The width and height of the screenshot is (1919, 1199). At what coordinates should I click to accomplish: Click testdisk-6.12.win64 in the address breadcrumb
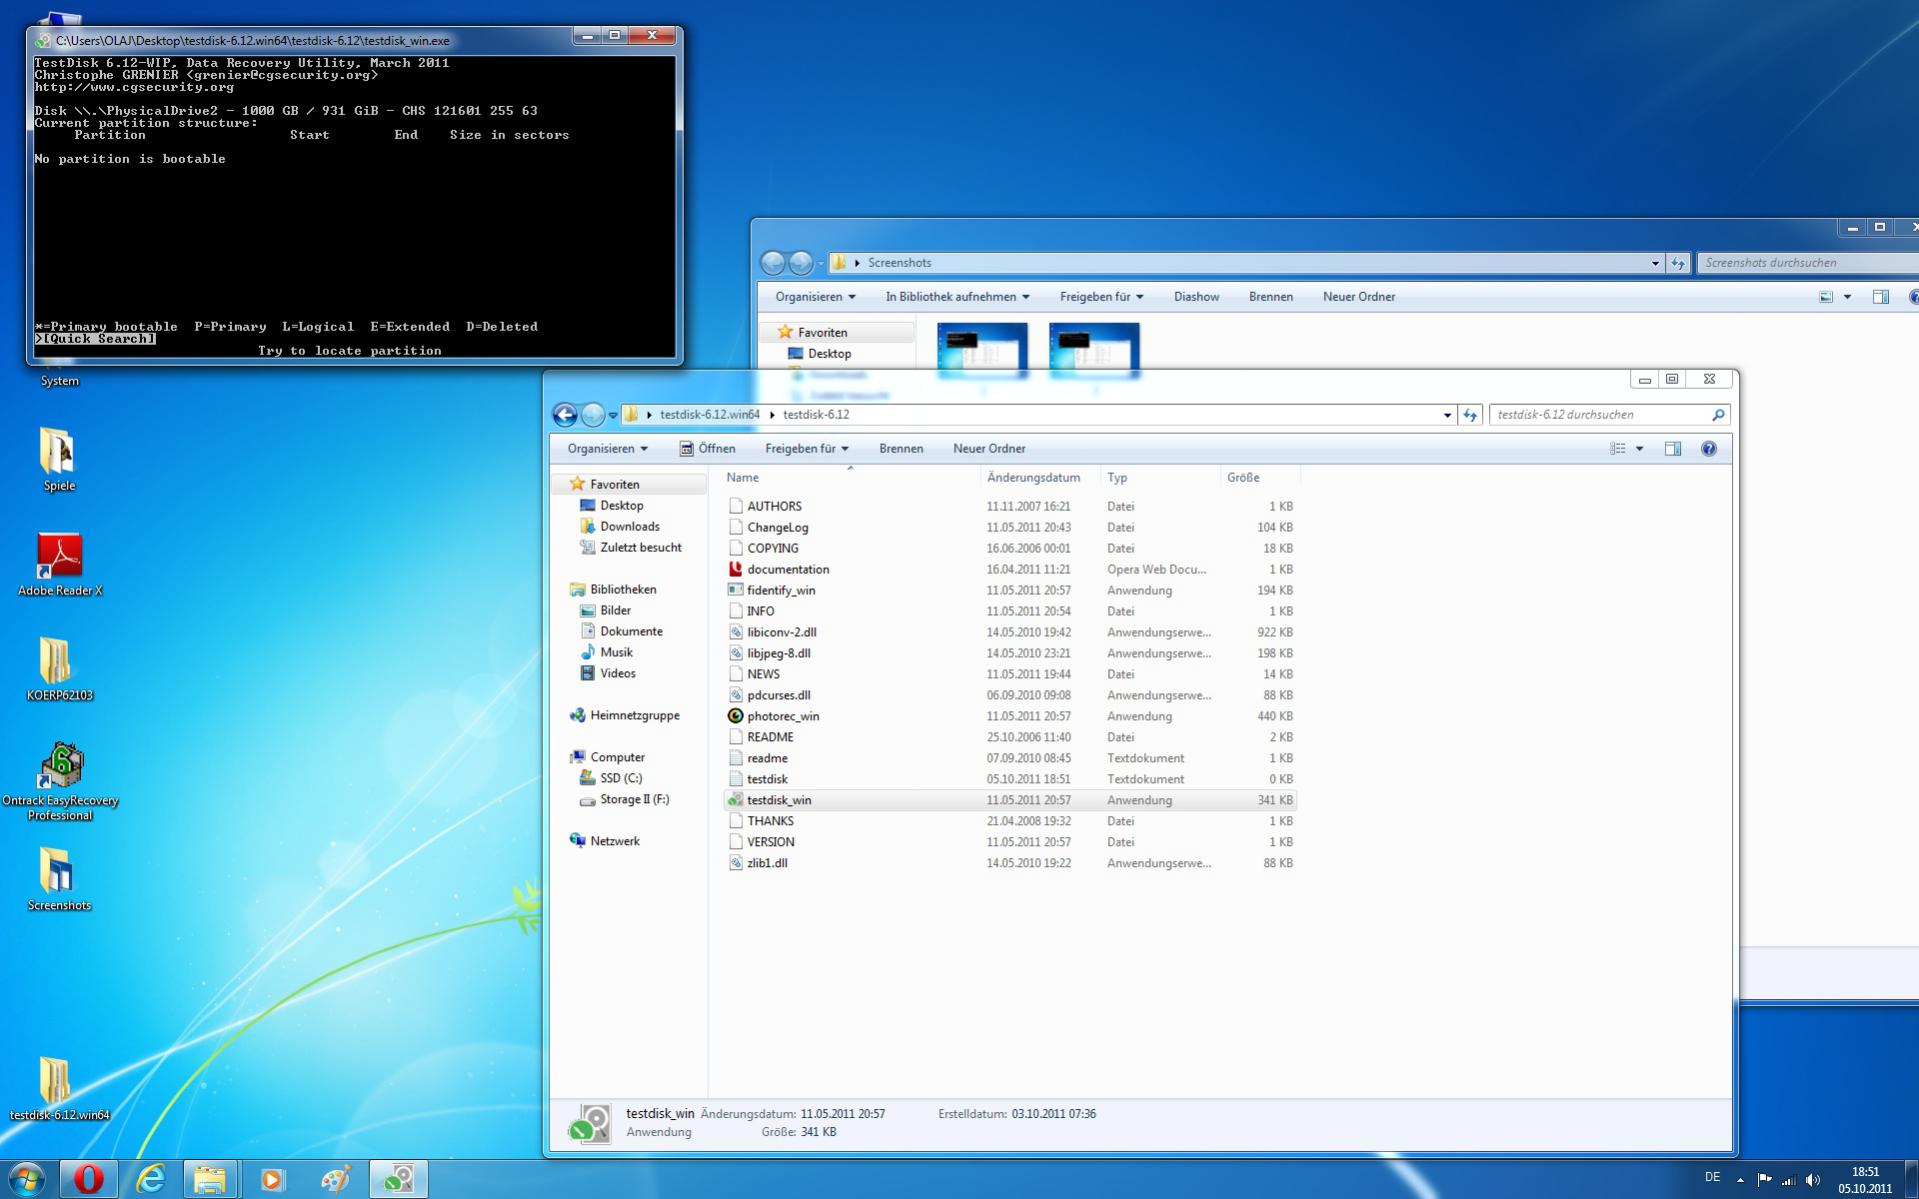[x=710, y=415]
